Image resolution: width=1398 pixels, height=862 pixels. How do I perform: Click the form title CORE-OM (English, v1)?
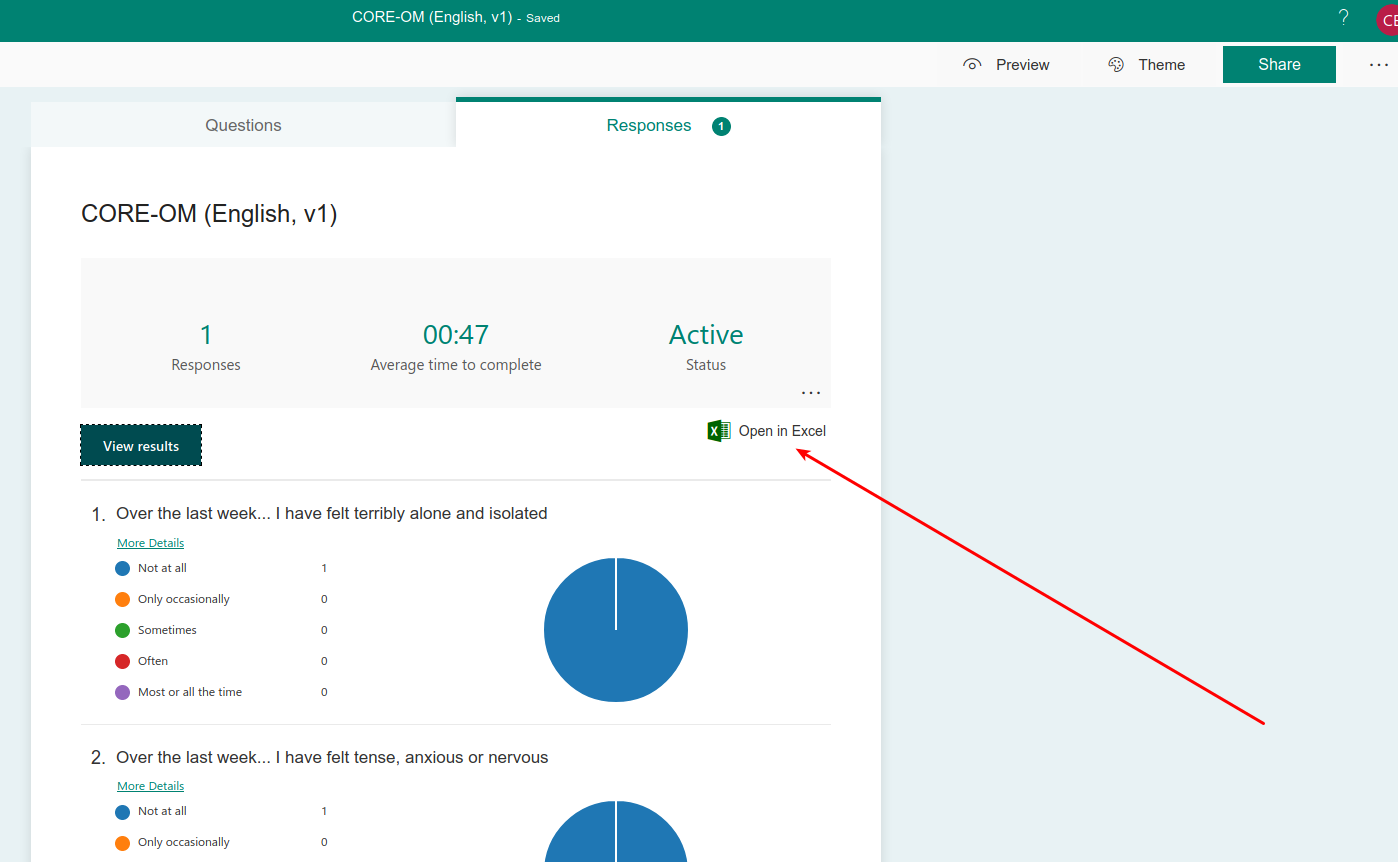(208, 213)
